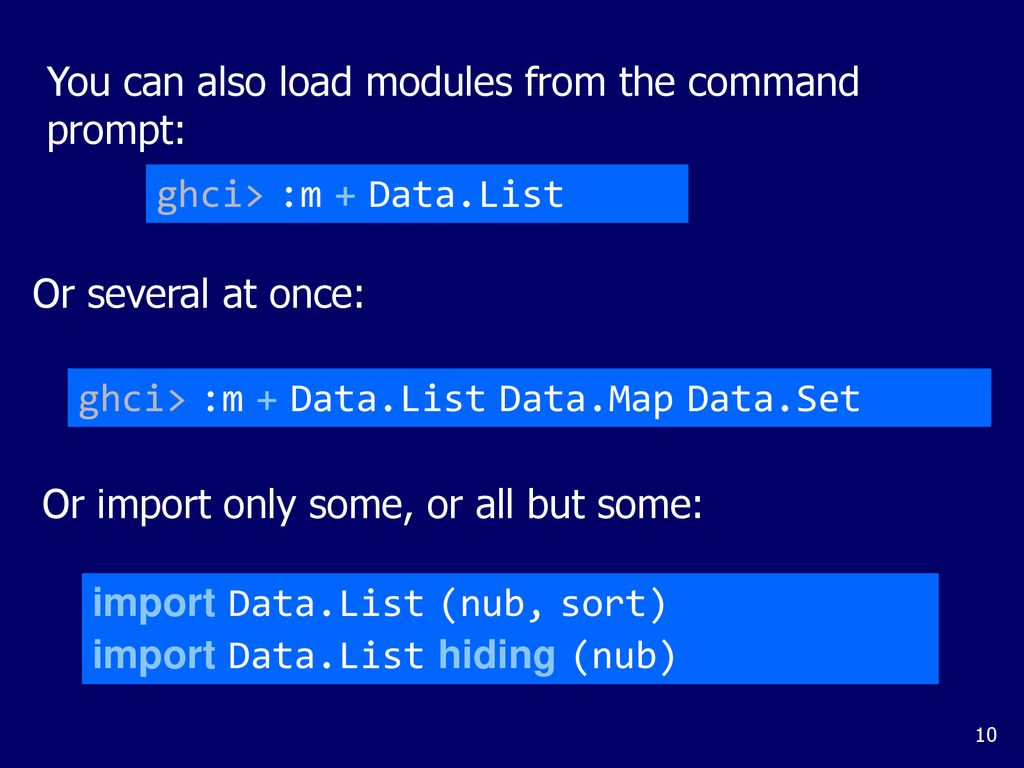1024x768 pixels.
Task: Click the slide number 10
Action: (x=986, y=735)
